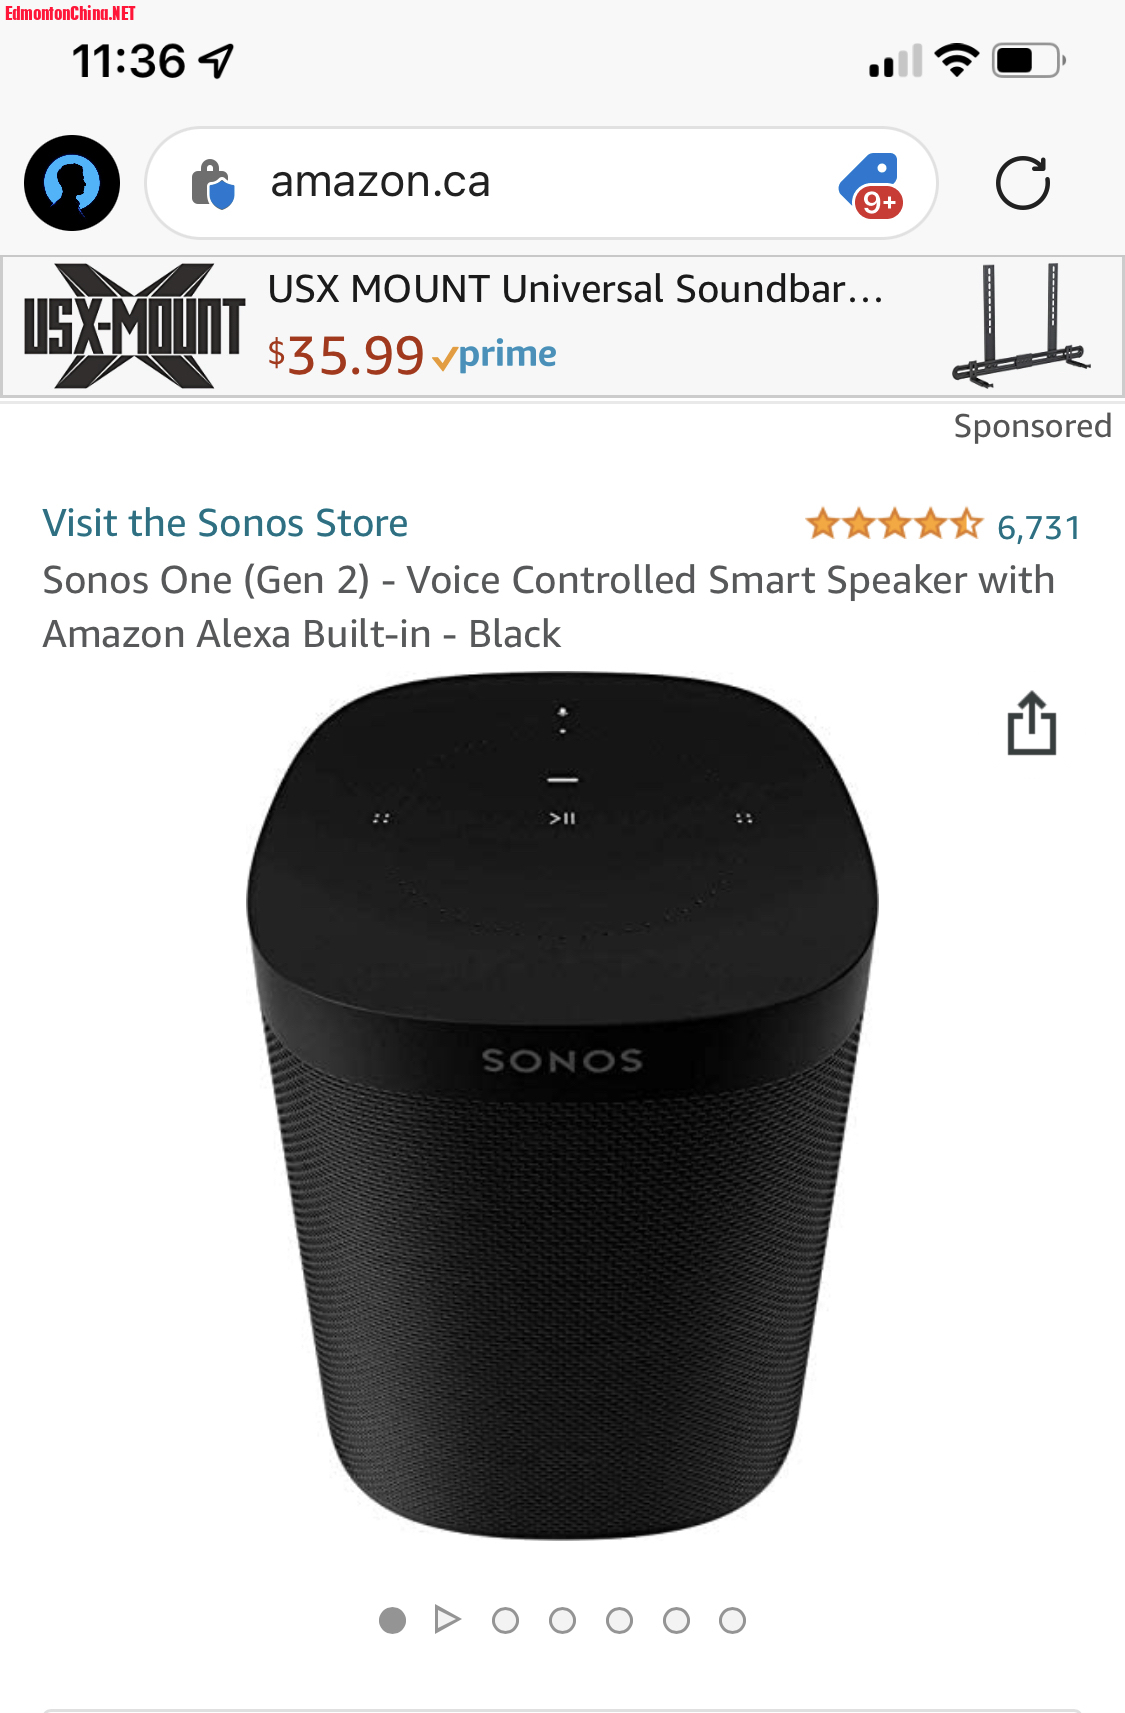Play product video from carousel indicator
Viewport: 1125px width, 1713px height.
click(448, 1619)
